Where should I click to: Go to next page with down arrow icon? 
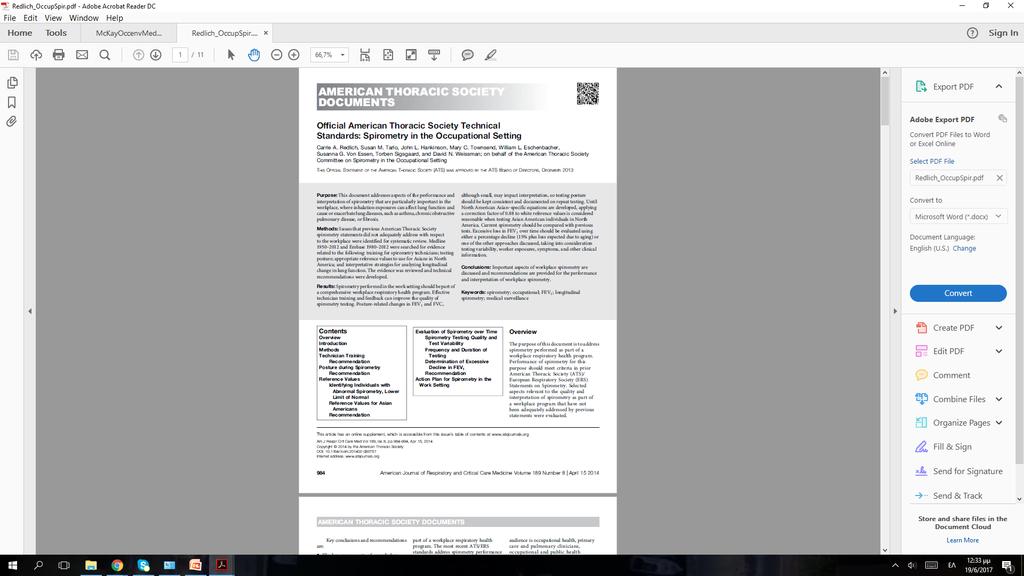point(155,55)
